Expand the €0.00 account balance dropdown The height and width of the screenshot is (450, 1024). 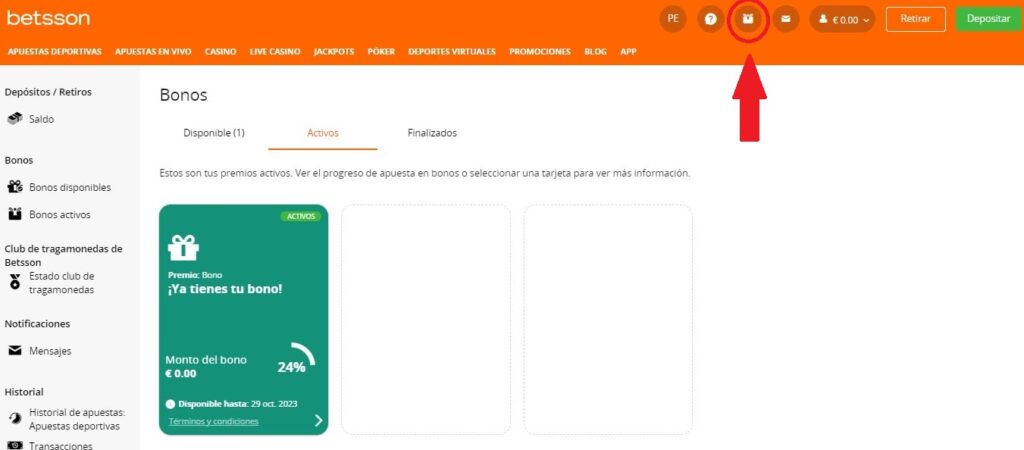click(842, 20)
